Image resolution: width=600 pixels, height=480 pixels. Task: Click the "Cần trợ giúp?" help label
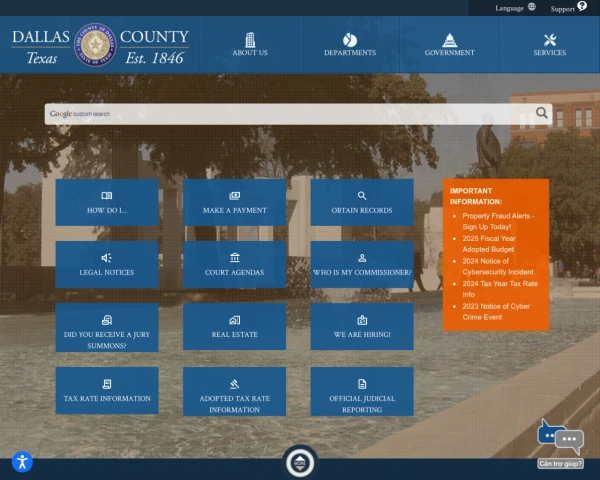[x=561, y=464]
